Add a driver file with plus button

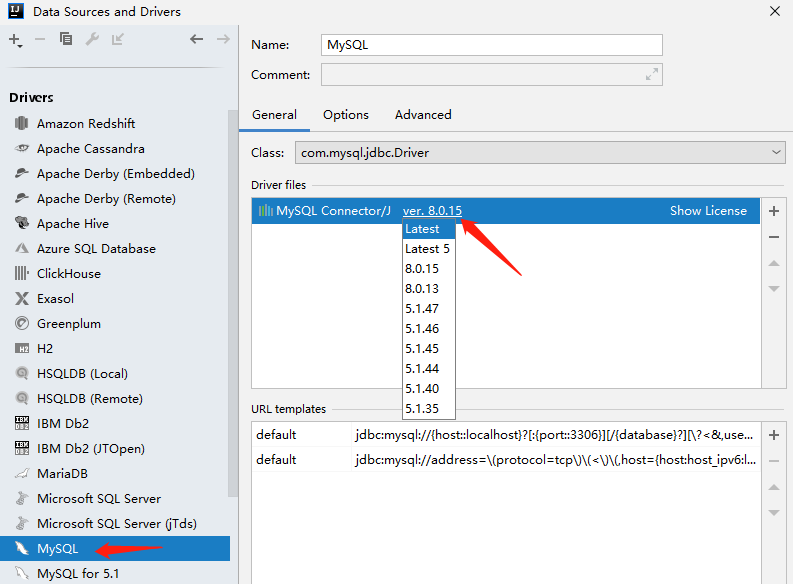click(774, 211)
